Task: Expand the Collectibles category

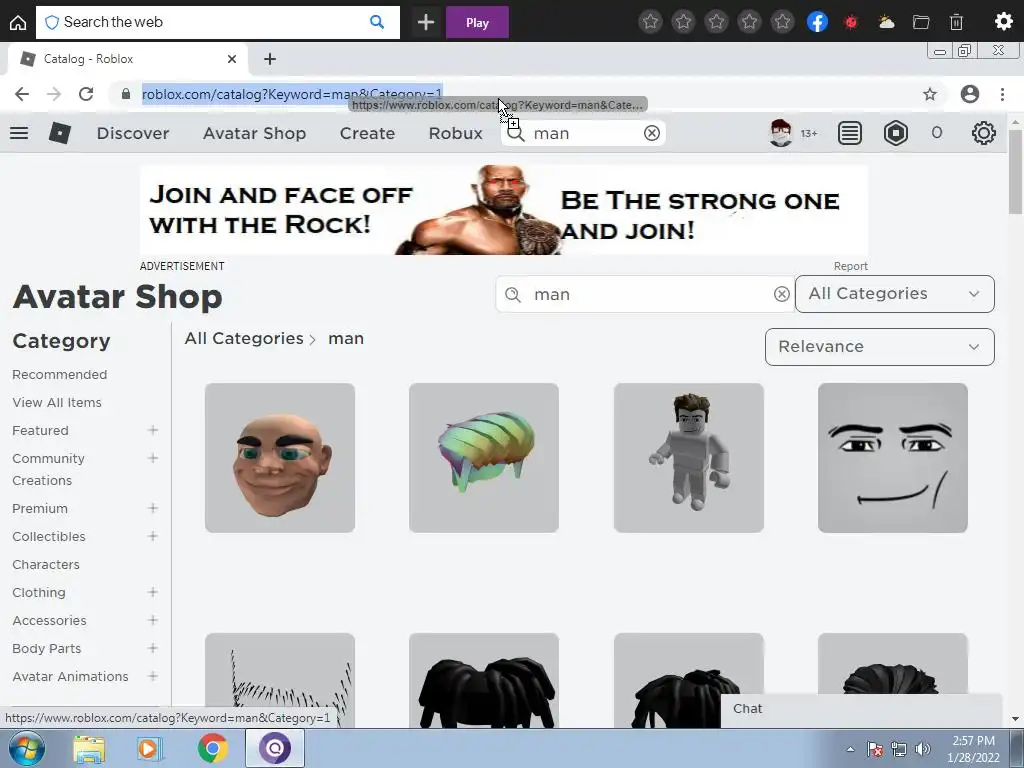Action: click(x=153, y=536)
